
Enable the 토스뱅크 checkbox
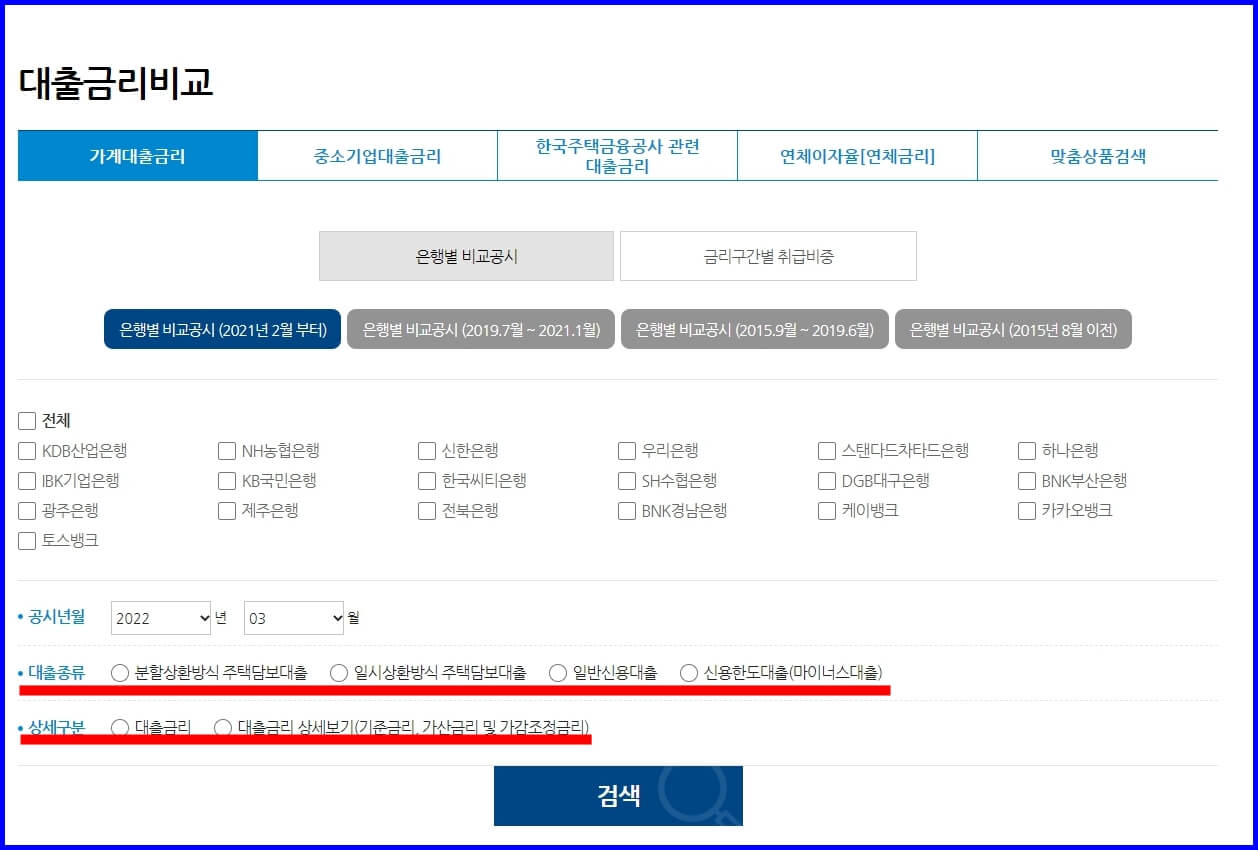[x=26, y=541]
